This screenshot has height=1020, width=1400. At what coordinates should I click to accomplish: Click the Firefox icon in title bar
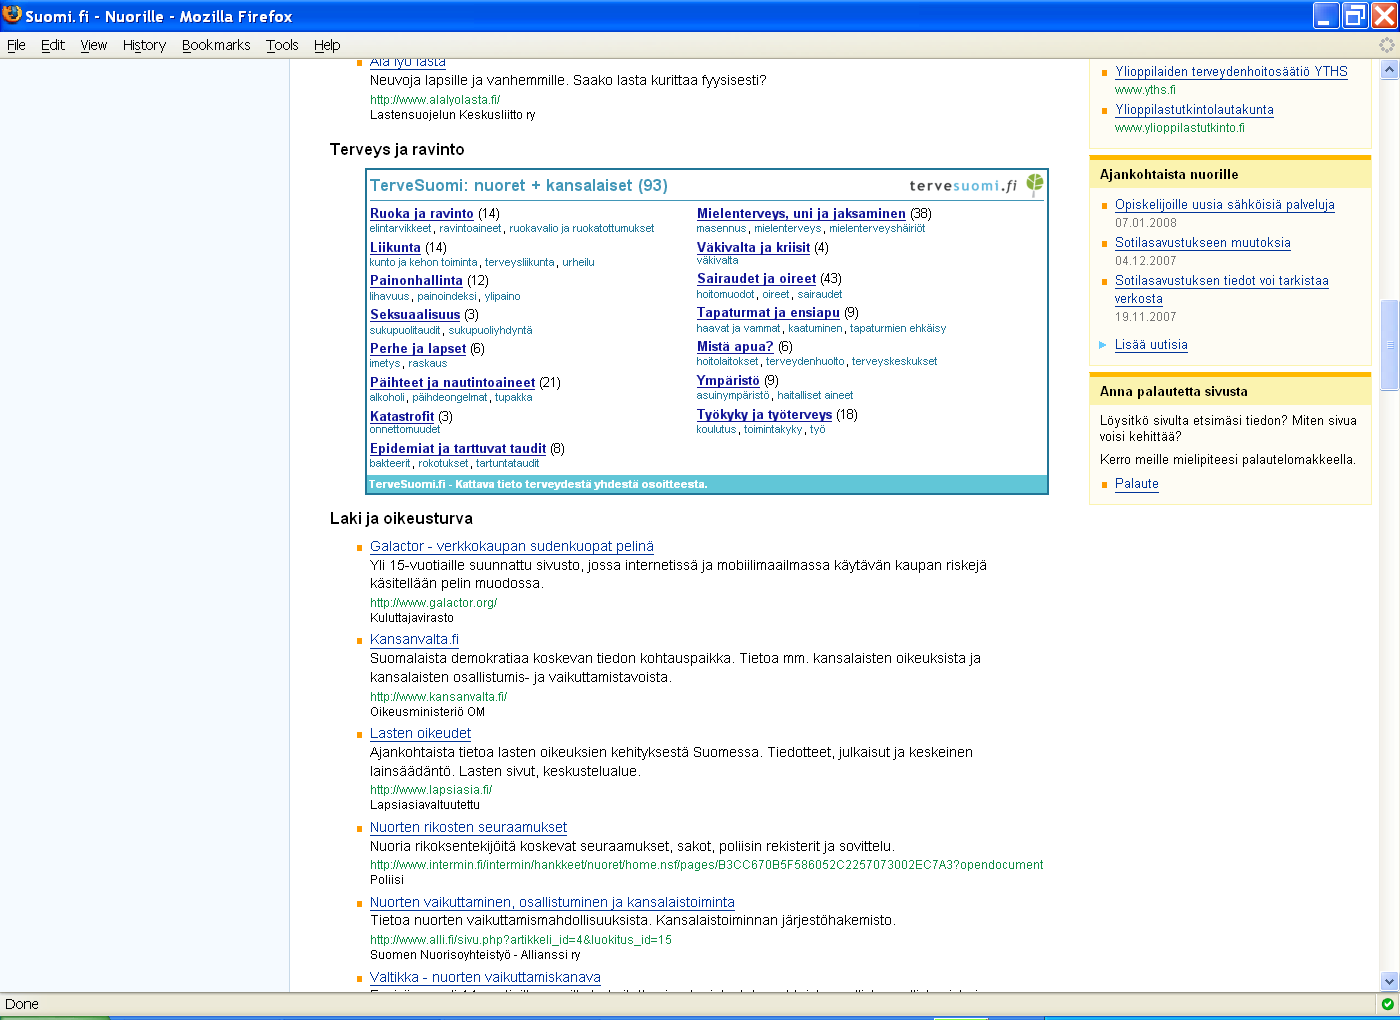click(12, 15)
